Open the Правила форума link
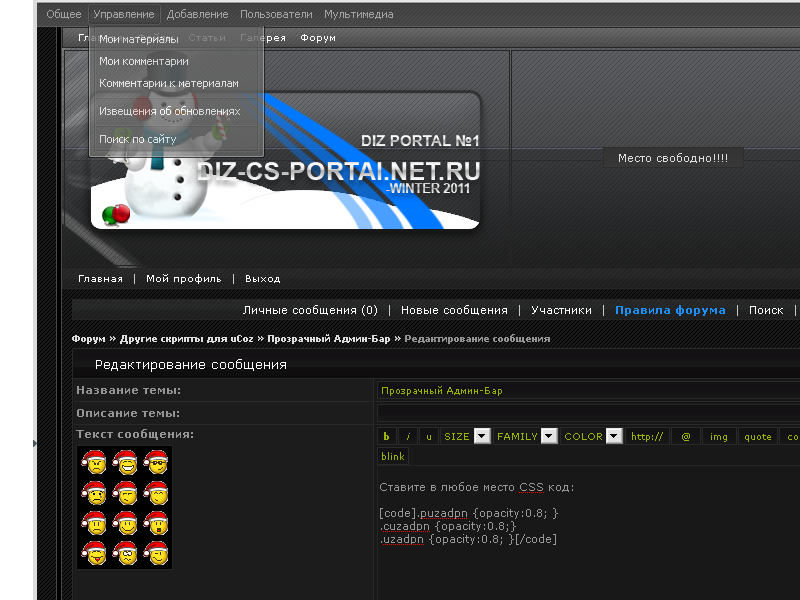 (670, 310)
